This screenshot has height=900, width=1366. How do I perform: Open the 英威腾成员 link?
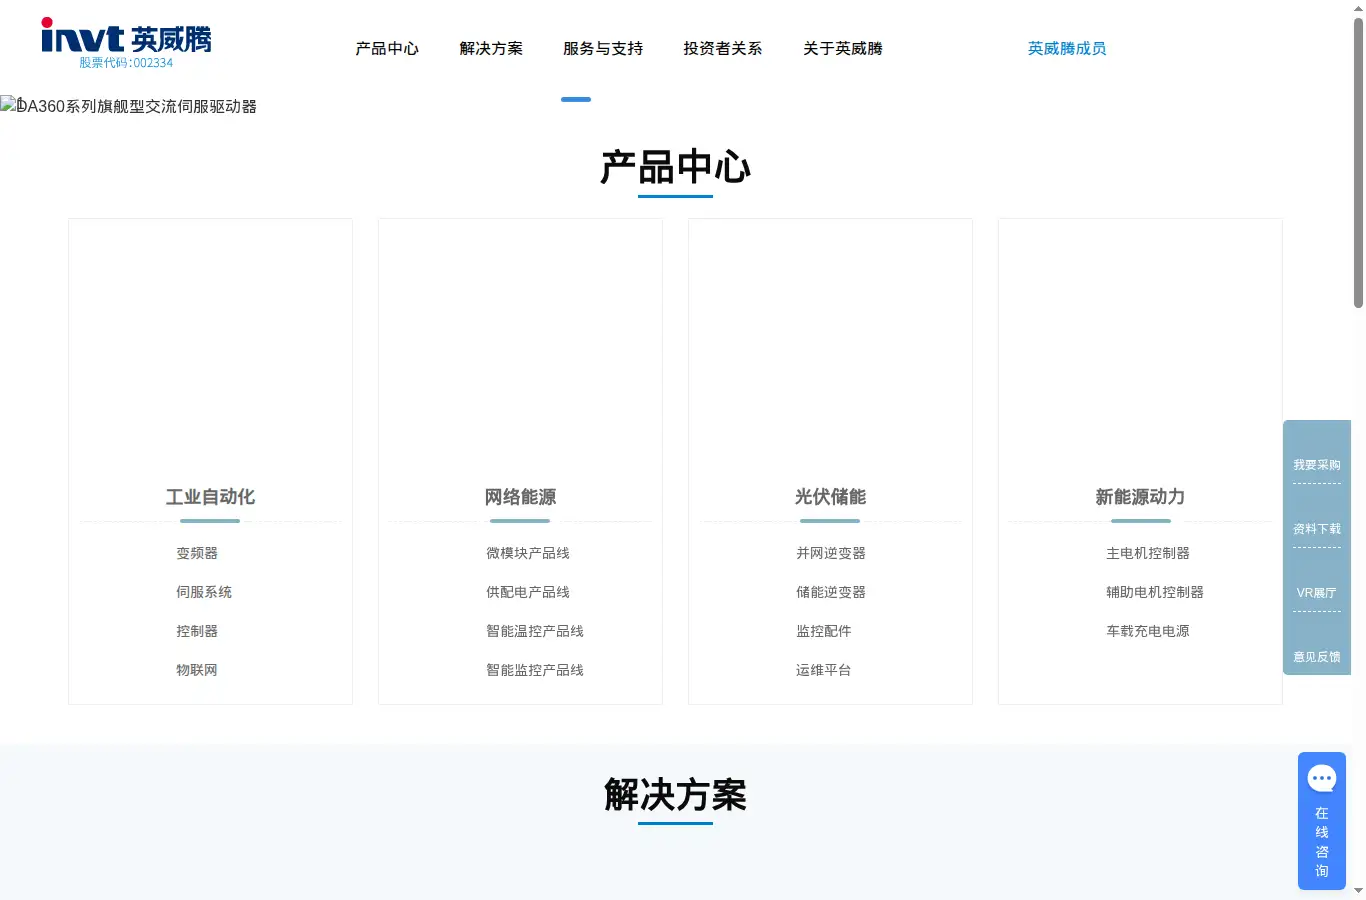[1067, 48]
